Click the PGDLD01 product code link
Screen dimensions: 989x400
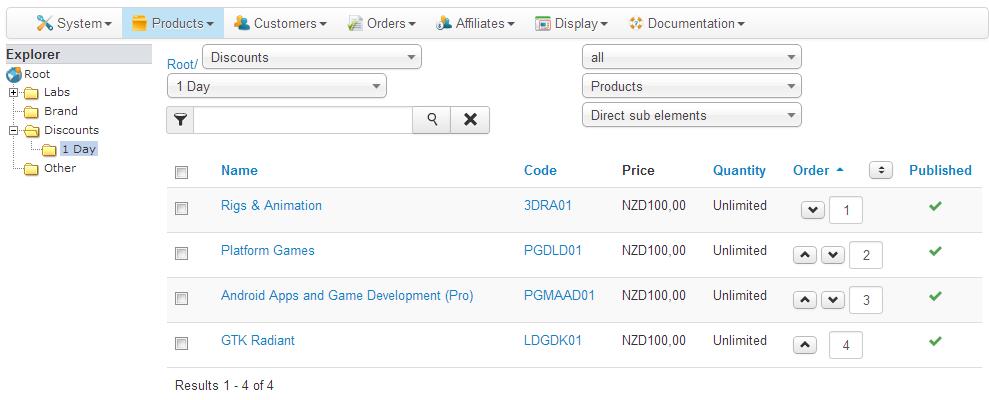click(552, 251)
